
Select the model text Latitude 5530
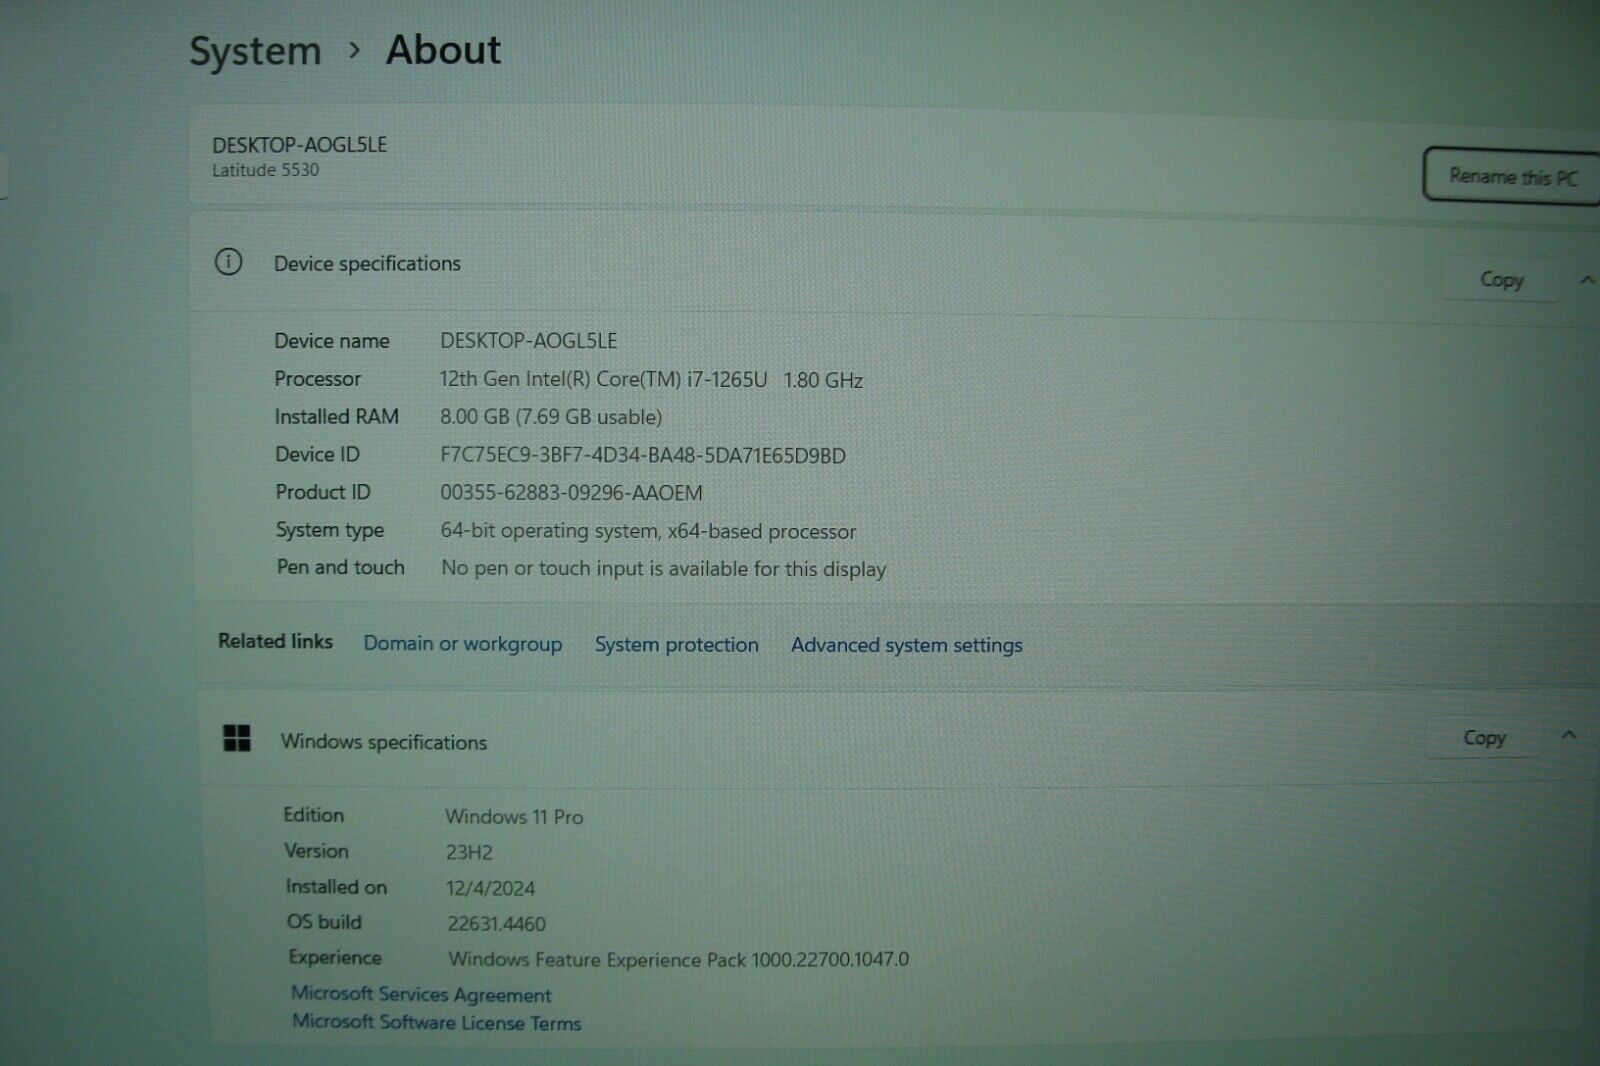pyautogui.click(x=265, y=170)
